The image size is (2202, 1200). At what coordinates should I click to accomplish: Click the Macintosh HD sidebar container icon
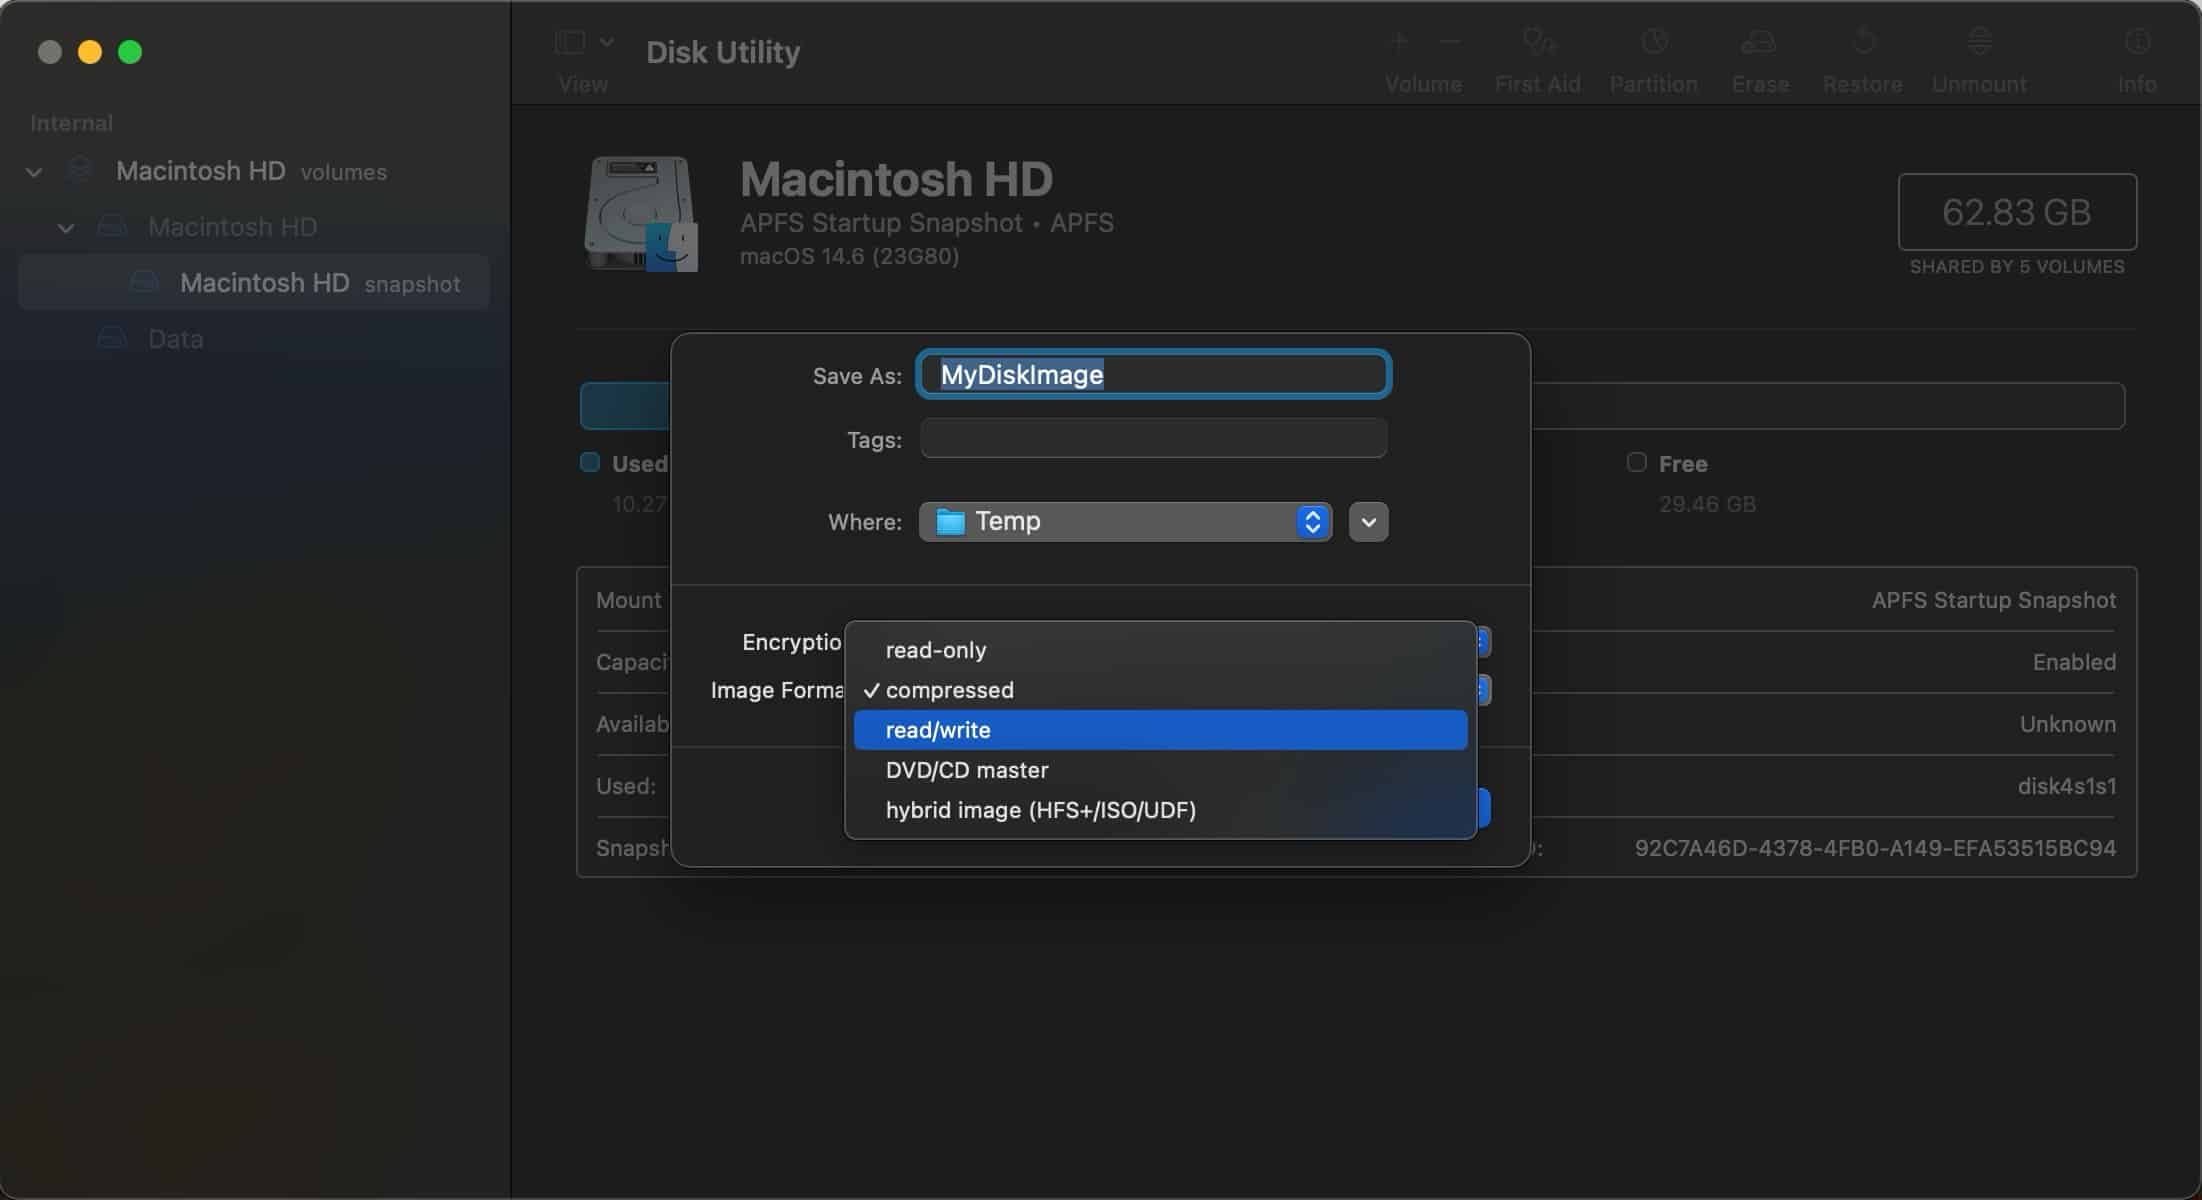(x=80, y=171)
